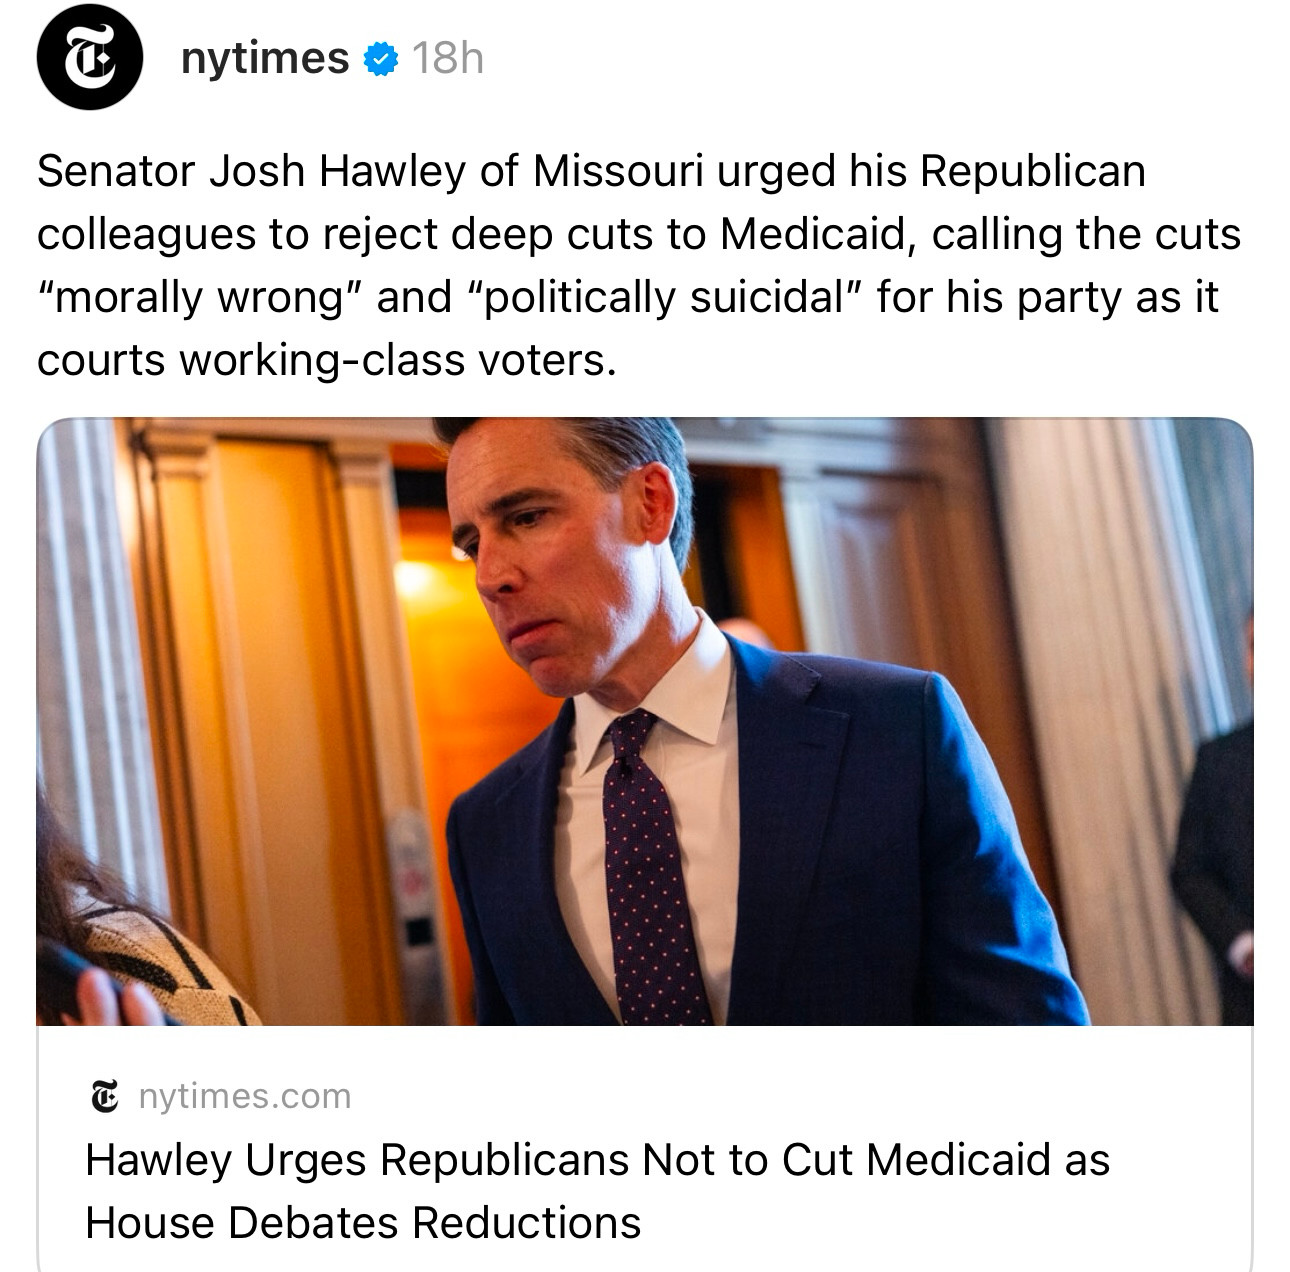Click the small NYT logo beside nytimes.com
The image size is (1290, 1272).
[104, 1096]
